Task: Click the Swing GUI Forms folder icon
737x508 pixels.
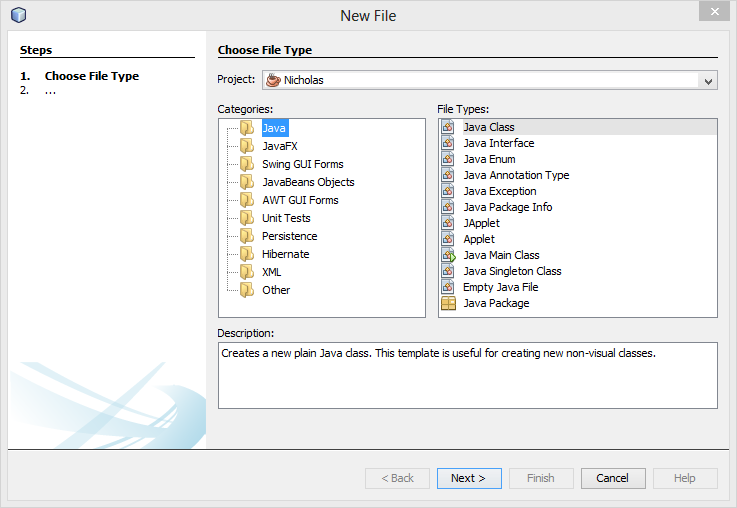Action: [x=247, y=164]
